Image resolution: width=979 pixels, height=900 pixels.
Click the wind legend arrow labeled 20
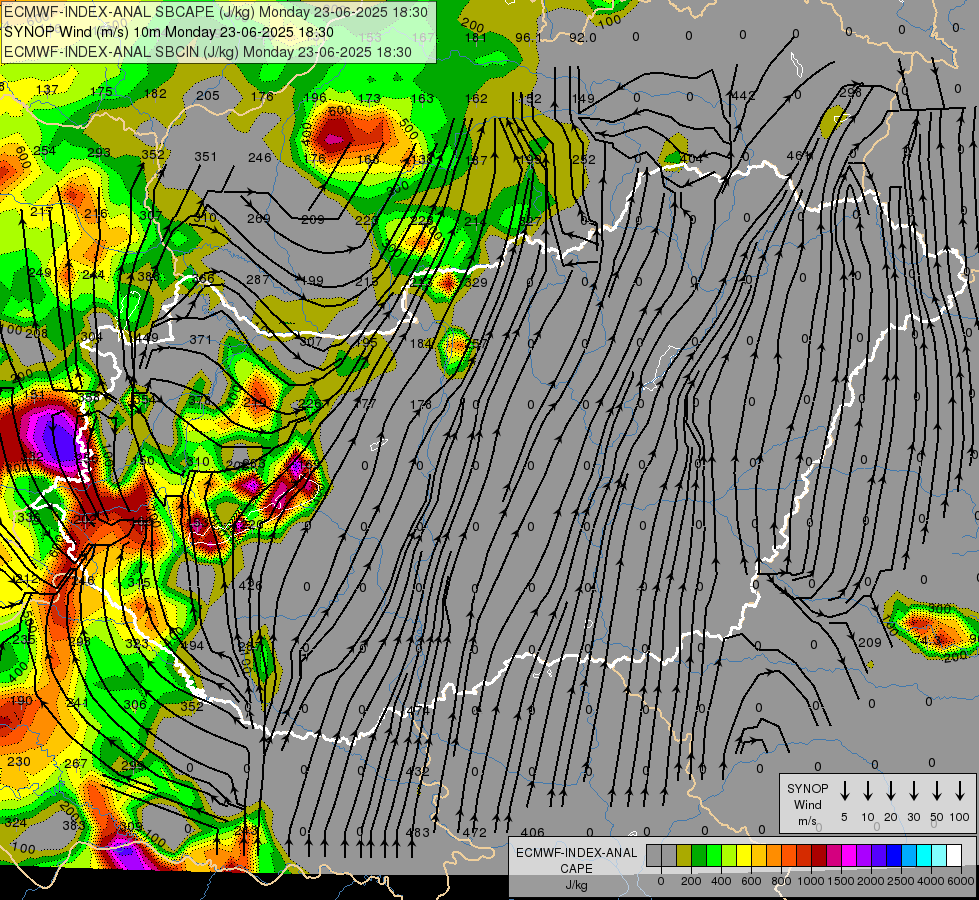coord(891,791)
